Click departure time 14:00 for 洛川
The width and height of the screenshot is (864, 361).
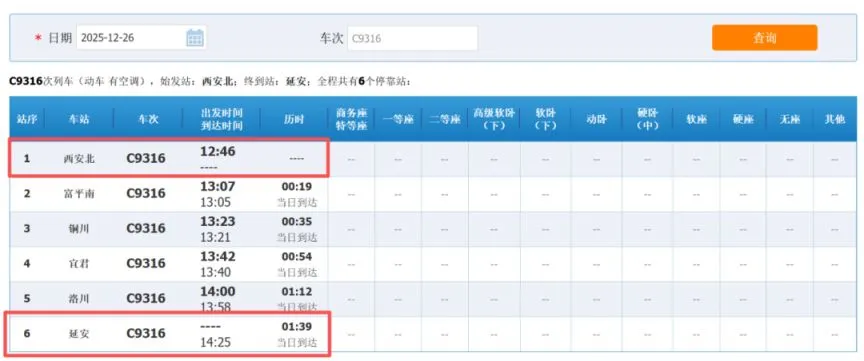(x=218, y=292)
